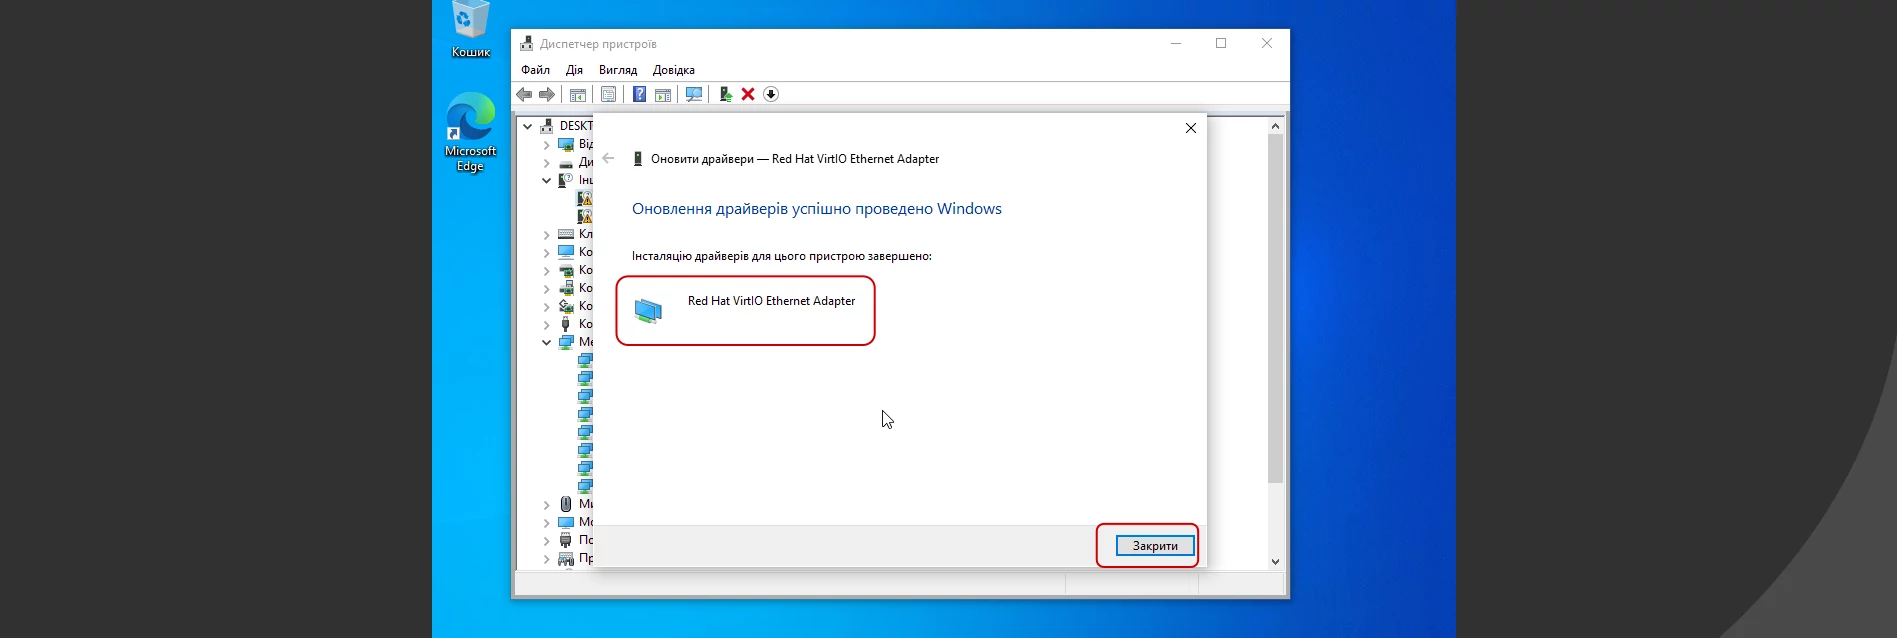Maximize the Диспетчер пристроїв window
The image size is (1897, 638).
click(1221, 44)
